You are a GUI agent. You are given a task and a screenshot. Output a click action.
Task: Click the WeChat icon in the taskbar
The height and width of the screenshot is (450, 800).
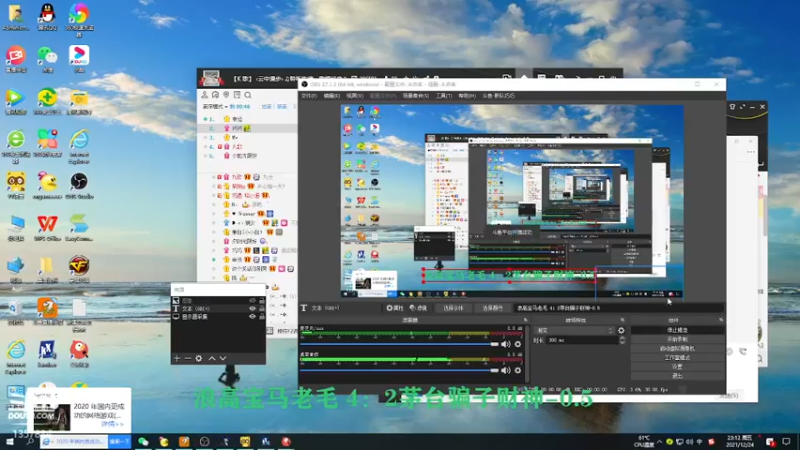tap(143, 441)
